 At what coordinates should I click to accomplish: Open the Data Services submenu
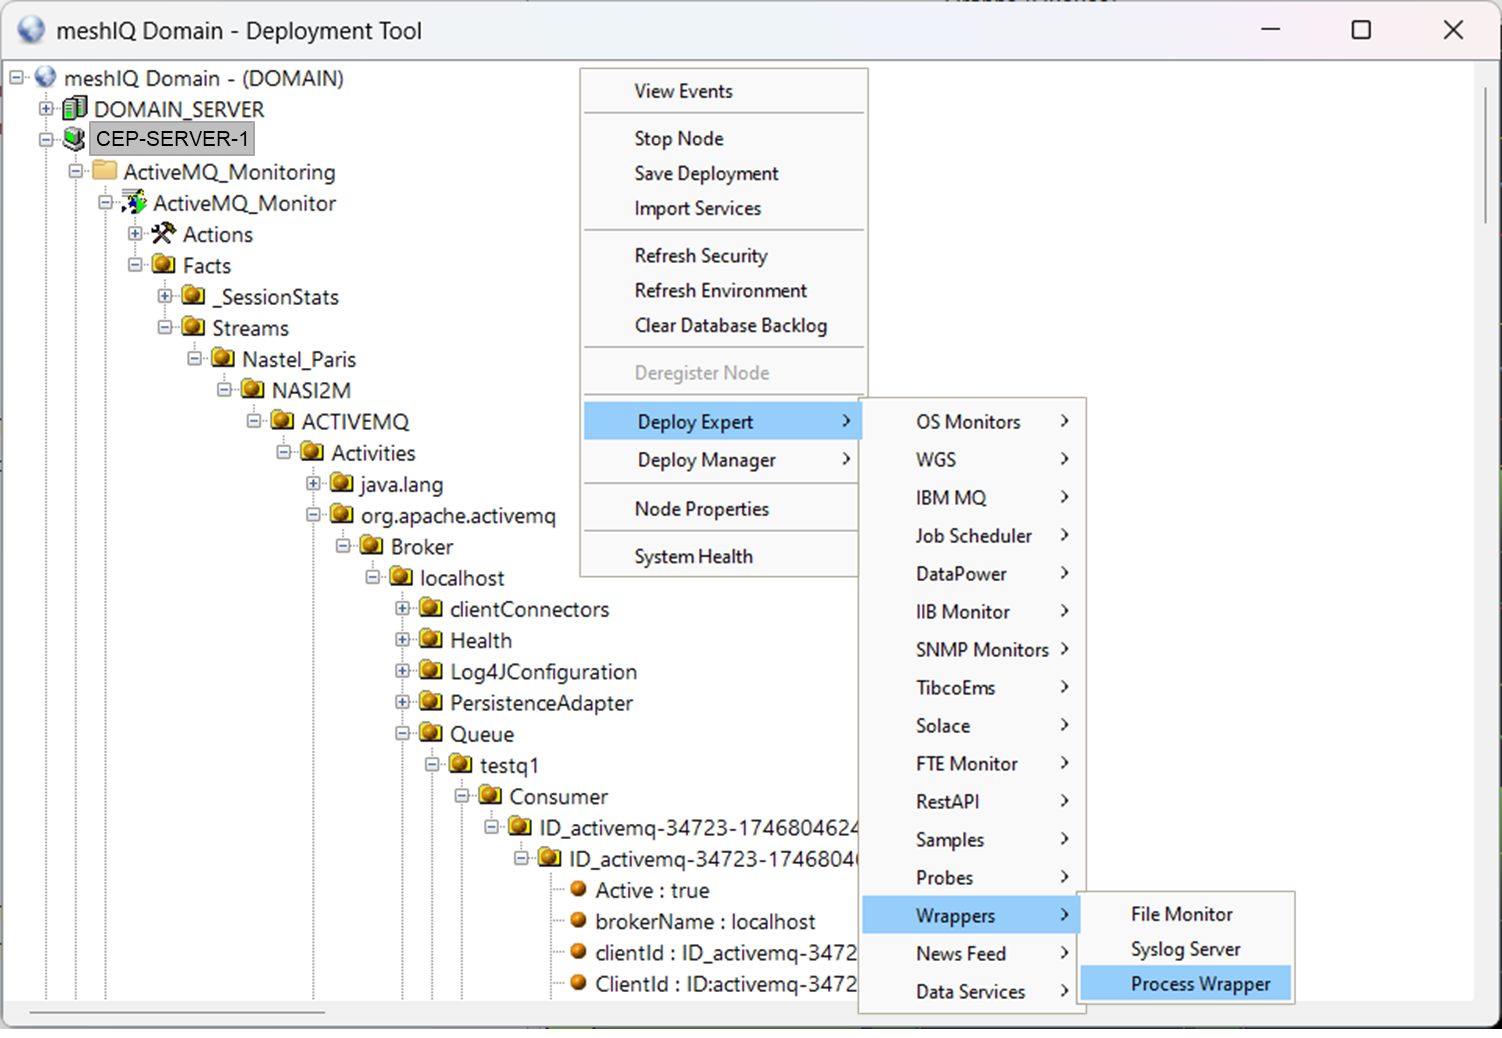point(972,992)
